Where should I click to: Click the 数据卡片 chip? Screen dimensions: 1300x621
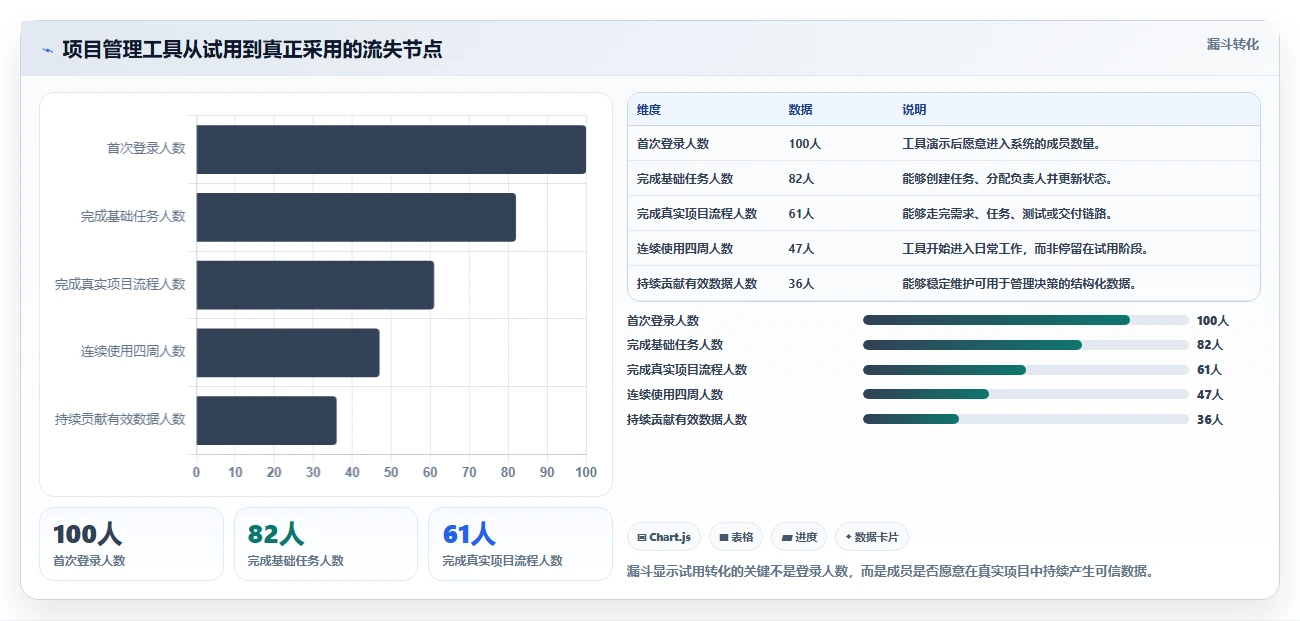[x=872, y=537]
